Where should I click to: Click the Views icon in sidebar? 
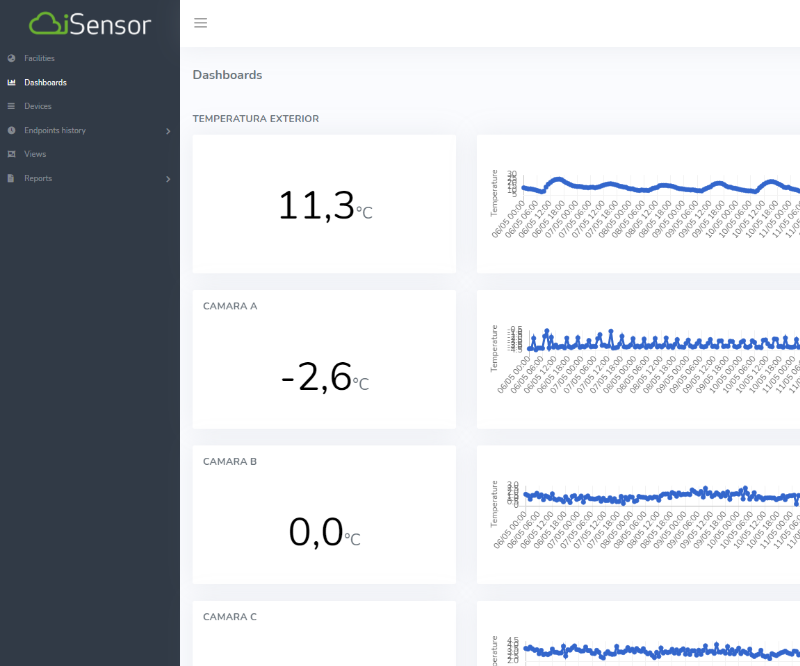point(11,154)
